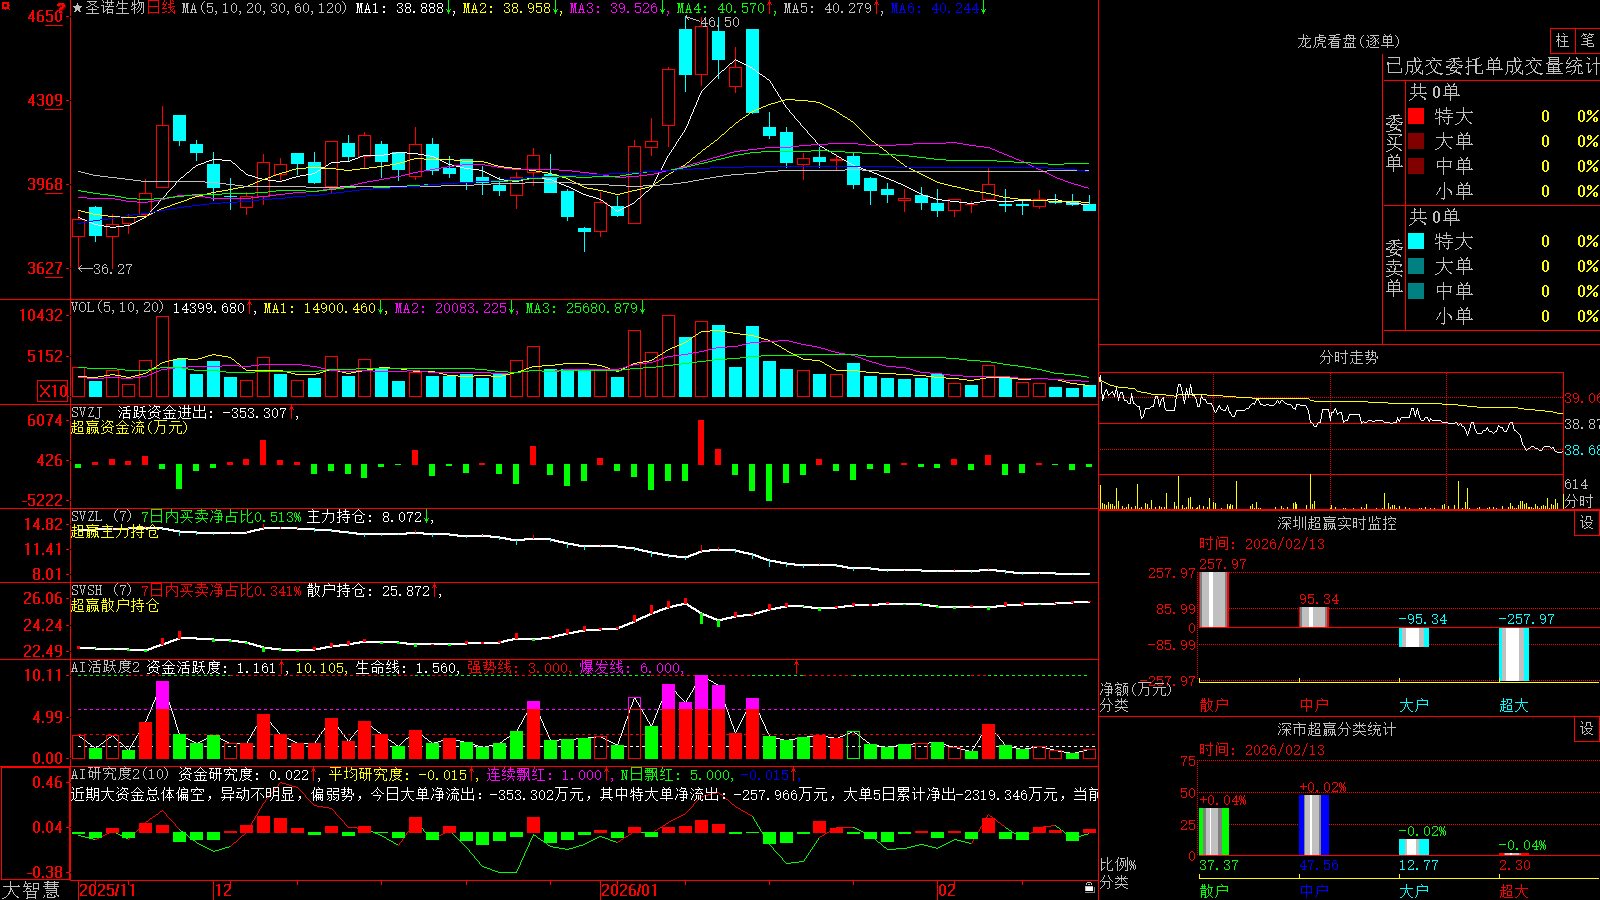The height and width of the screenshot is (900, 1600).
Task: Click the 分时走势 panel title
Action: [x=1348, y=357]
